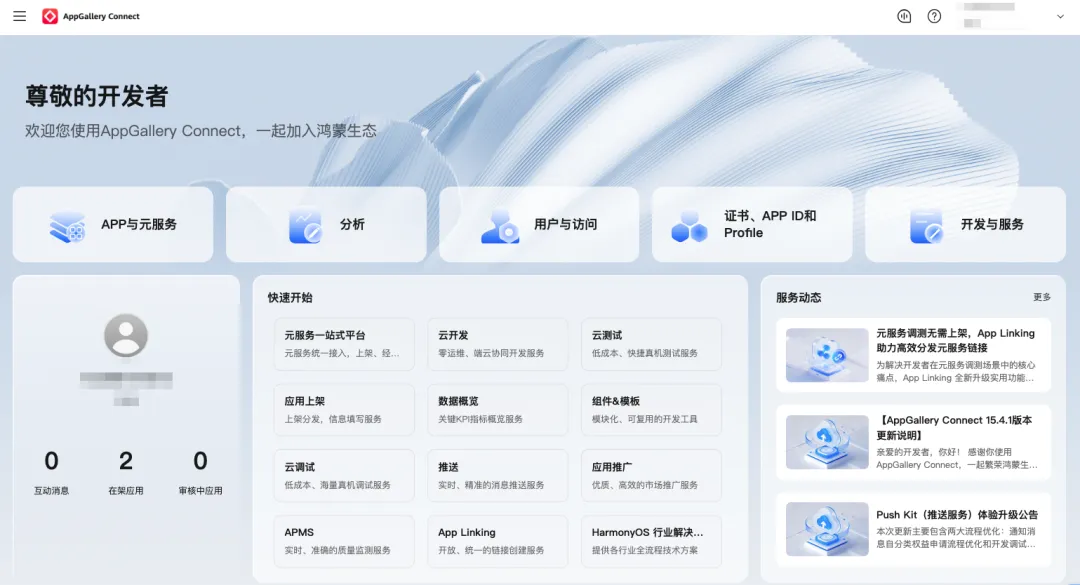Image resolution: width=1080 pixels, height=585 pixels.
Task: Open 云开发 quick start tile
Action: click(x=498, y=344)
